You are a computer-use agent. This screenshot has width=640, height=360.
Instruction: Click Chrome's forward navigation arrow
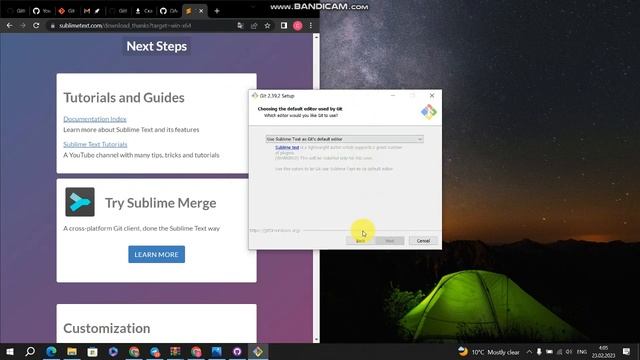point(22,25)
